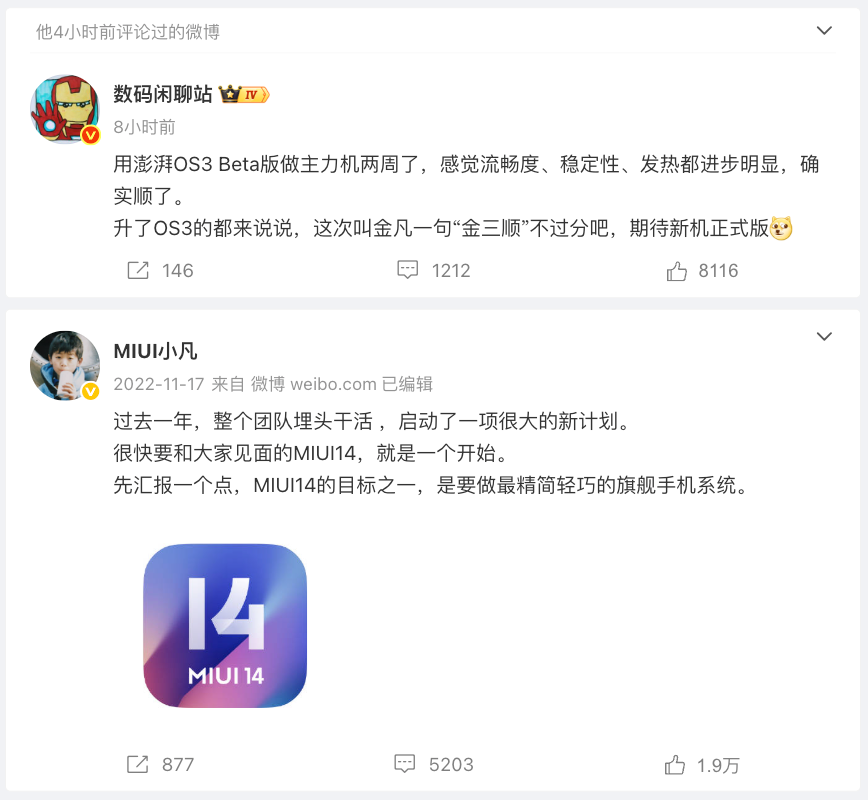This screenshot has width=868, height=800.
Task: Open the MIUI 14 logo image
Action: pyautogui.click(x=225, y=626)
